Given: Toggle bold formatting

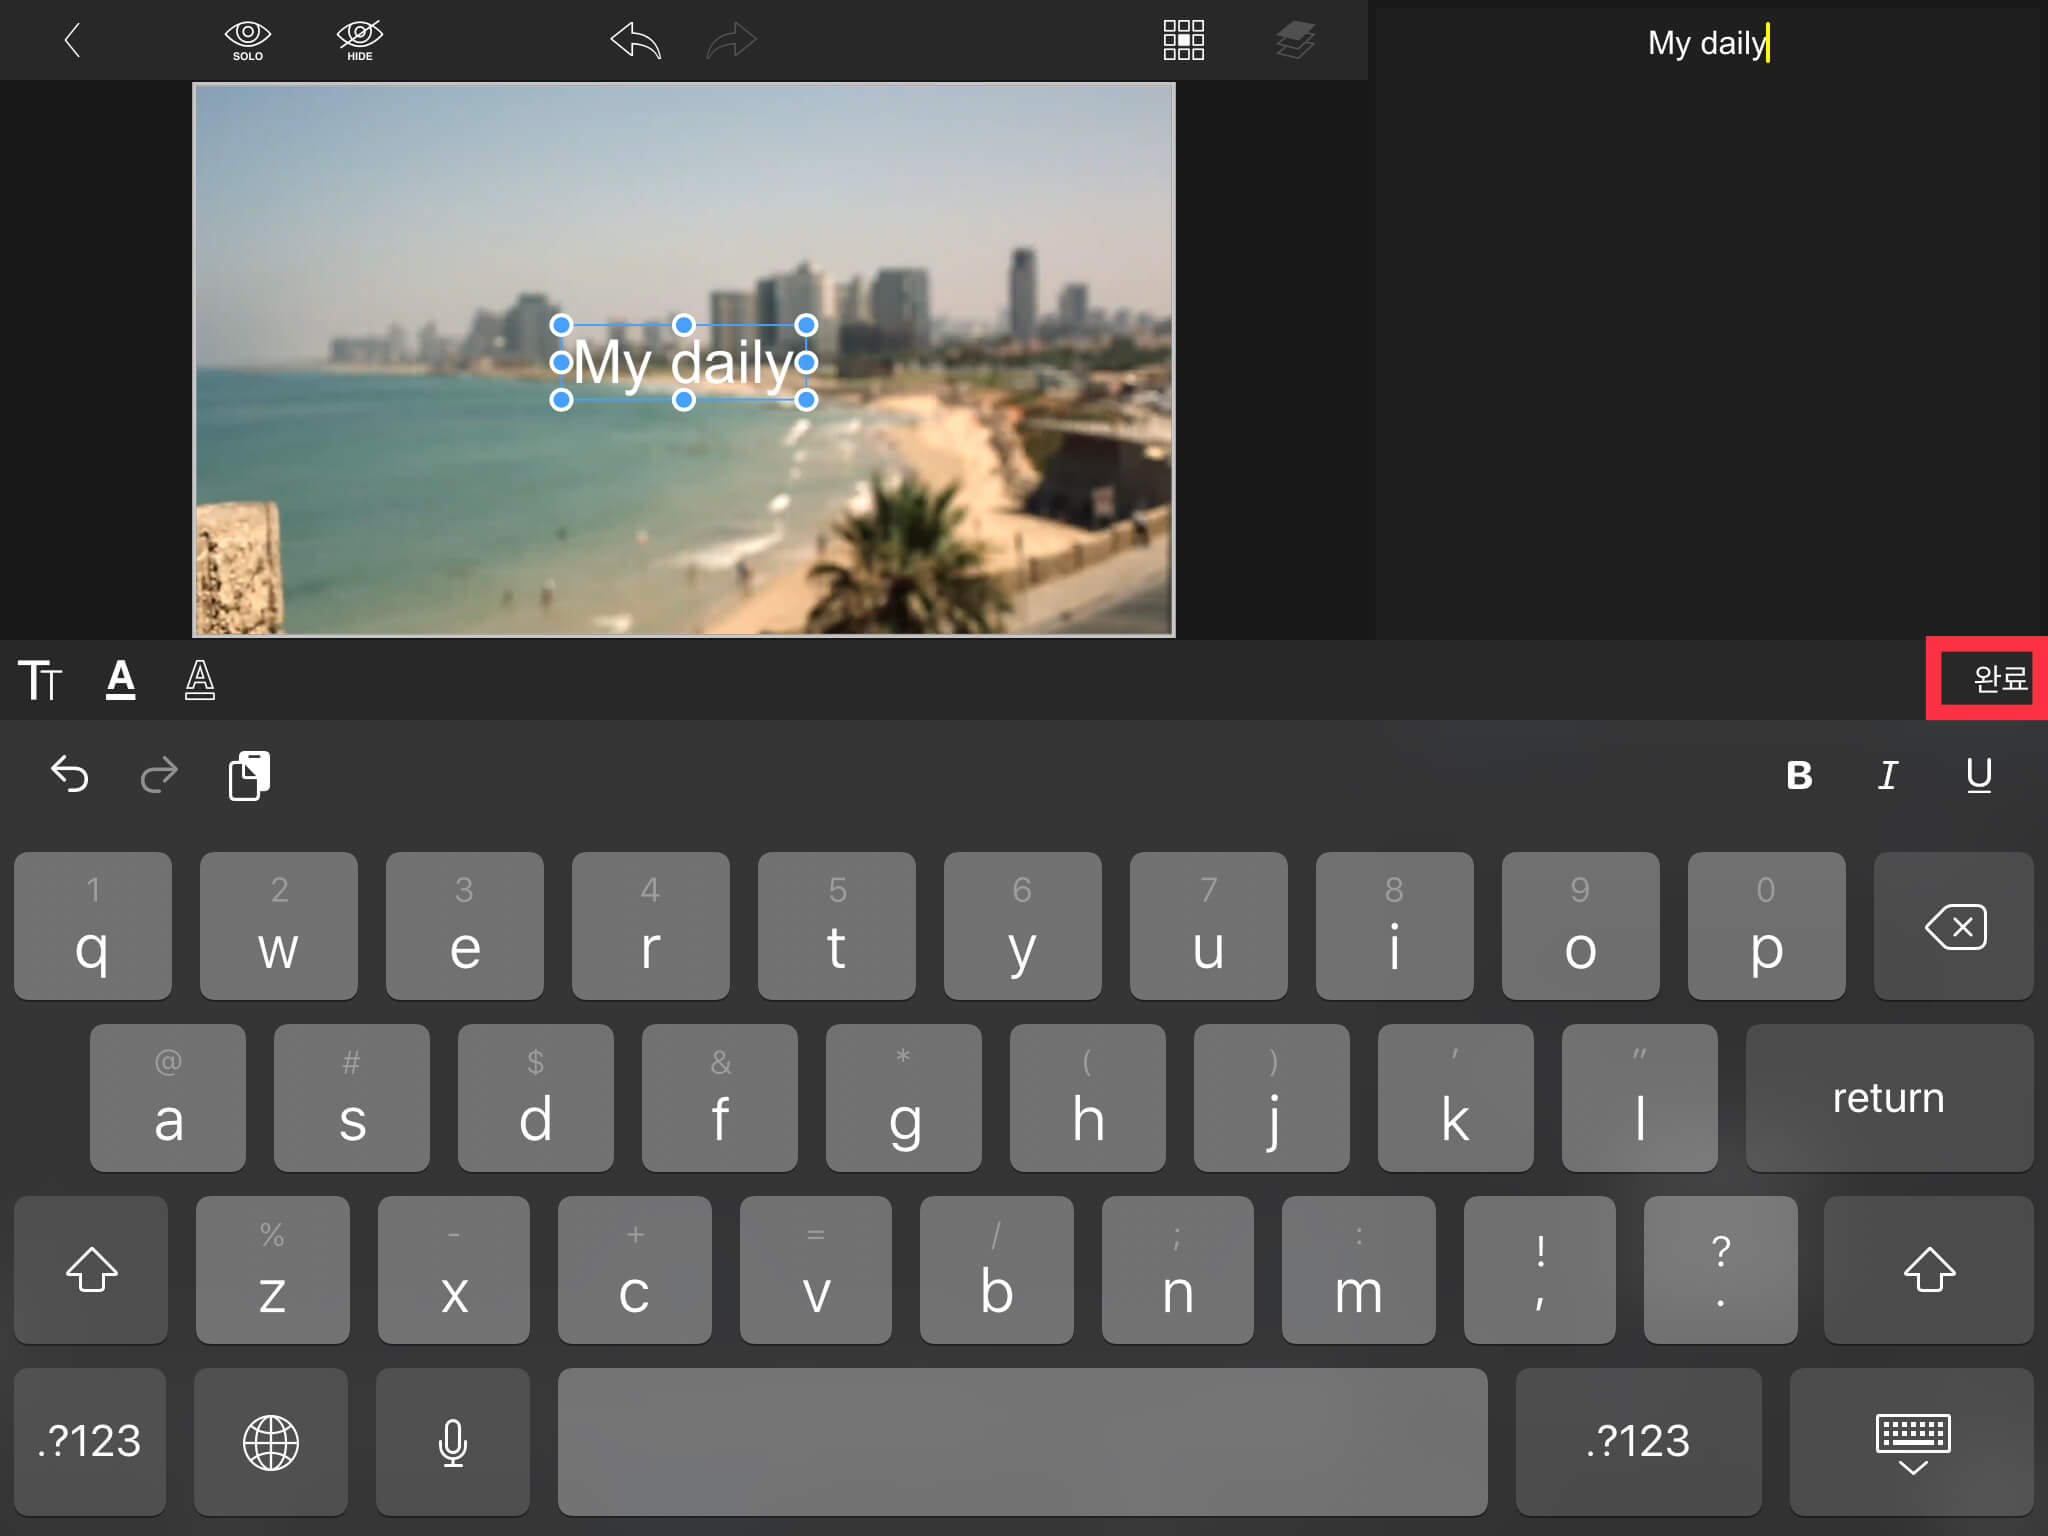Looking at the screenshot, I should coord(1799,775).
